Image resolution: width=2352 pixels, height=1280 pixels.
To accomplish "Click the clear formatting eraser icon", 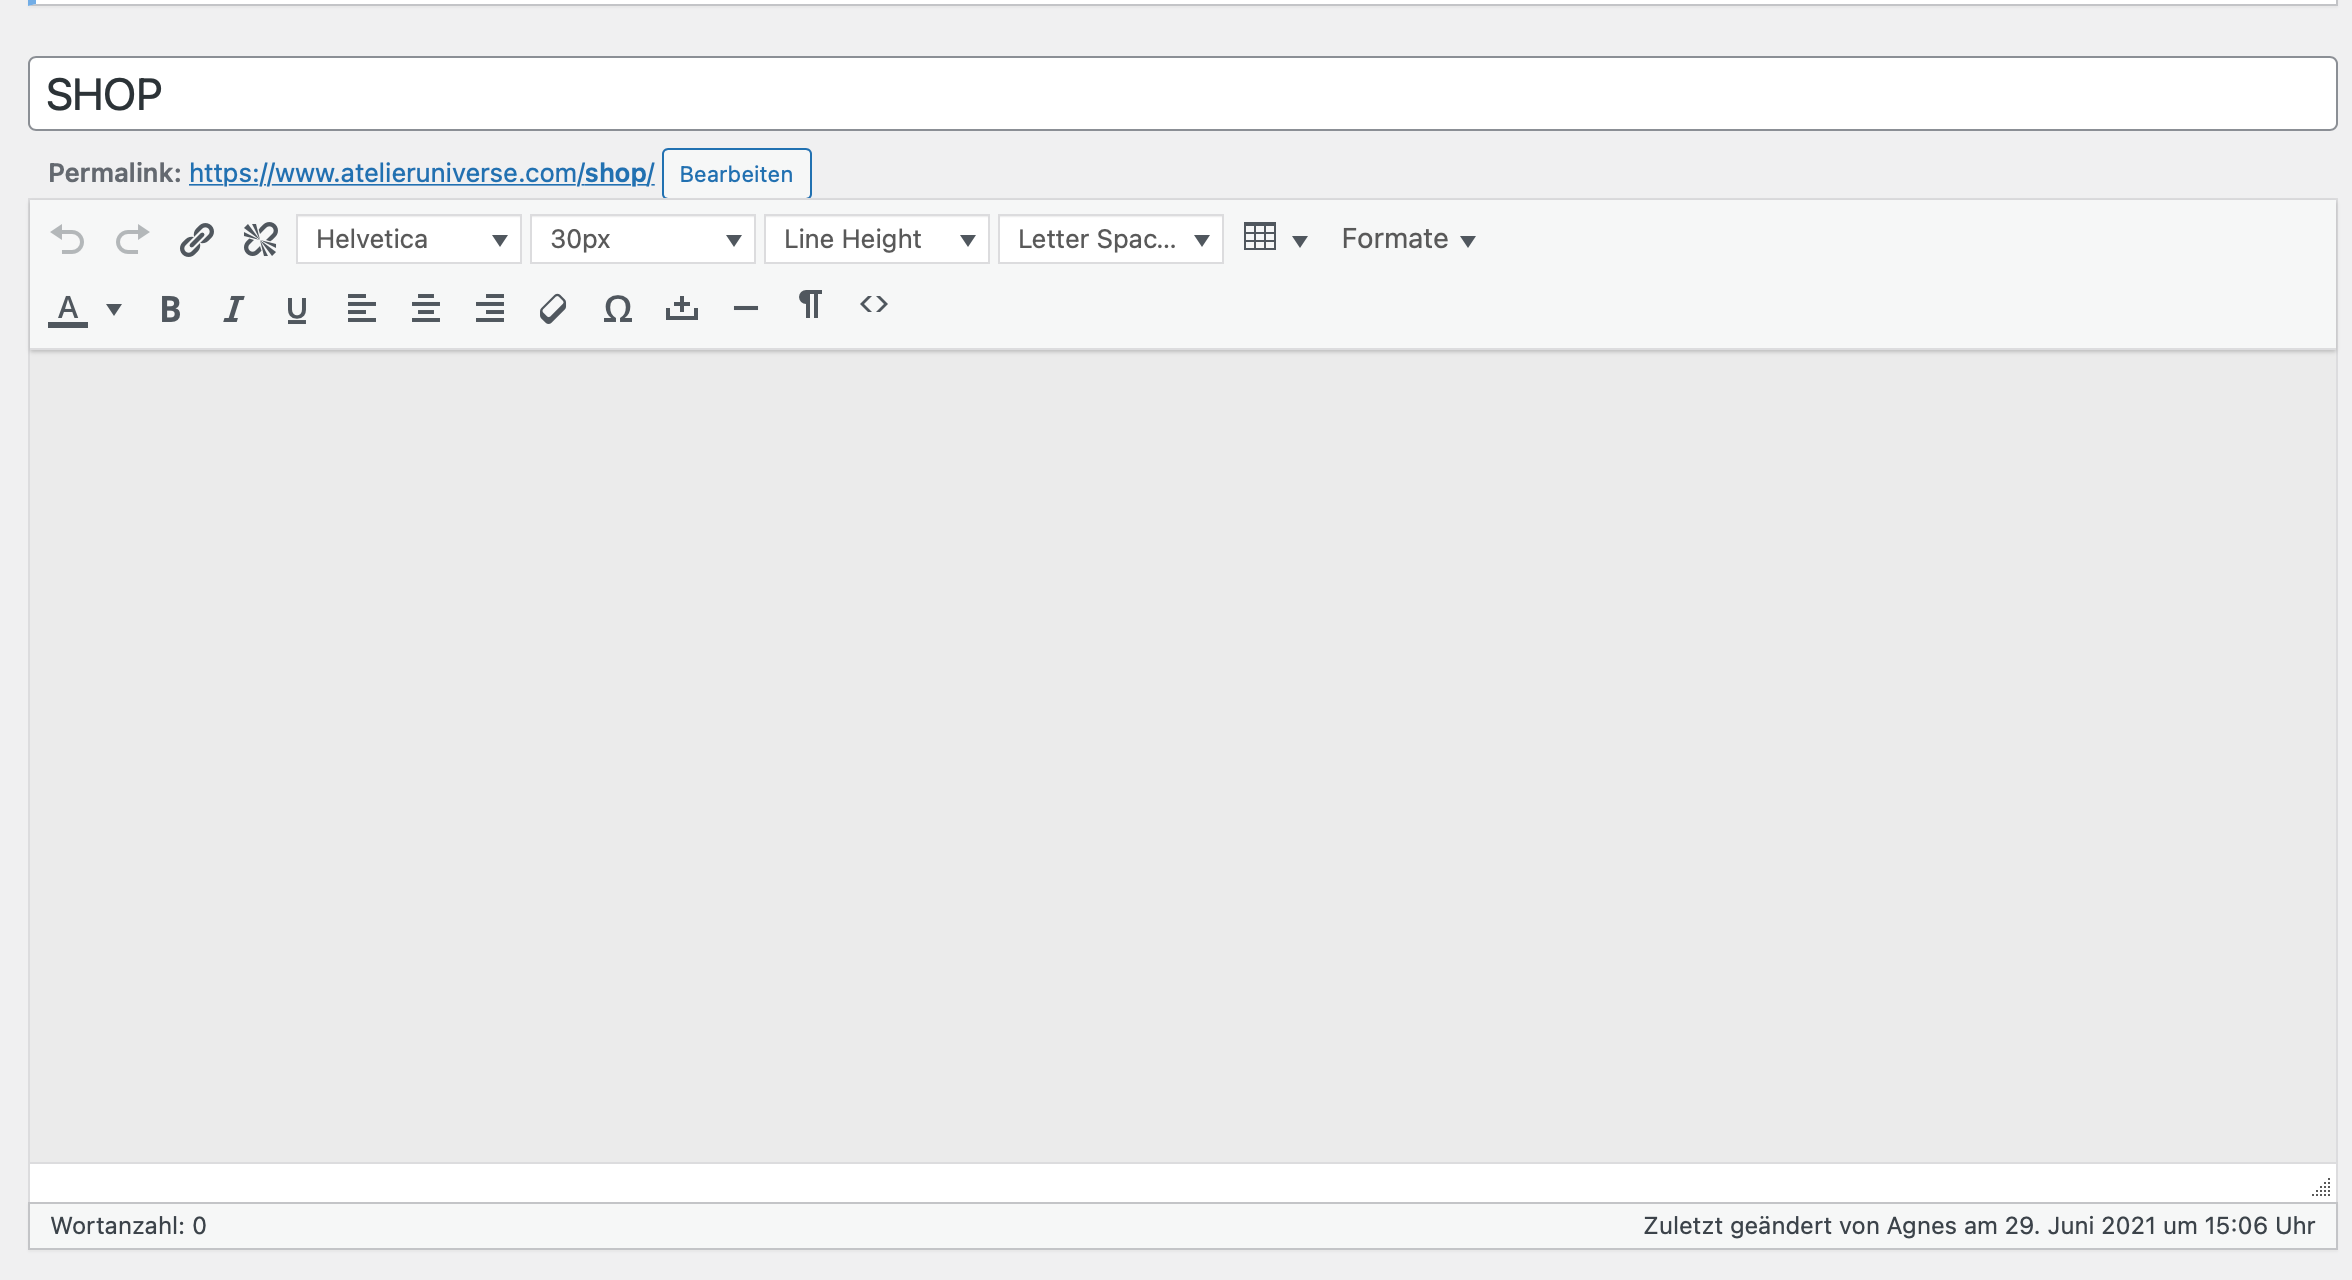I will click(553, 309).
